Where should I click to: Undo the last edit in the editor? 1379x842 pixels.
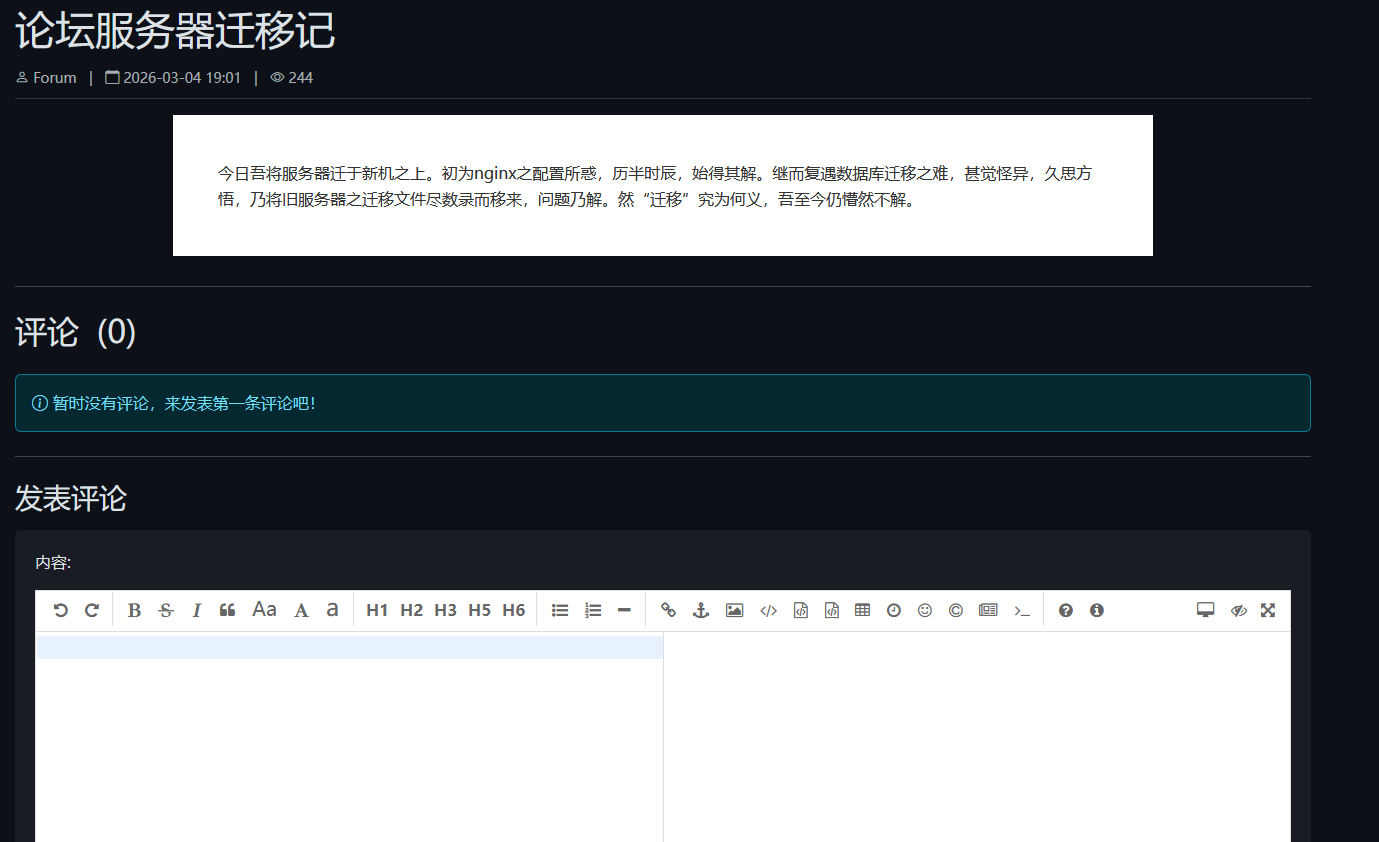click(x=61, y=610)
